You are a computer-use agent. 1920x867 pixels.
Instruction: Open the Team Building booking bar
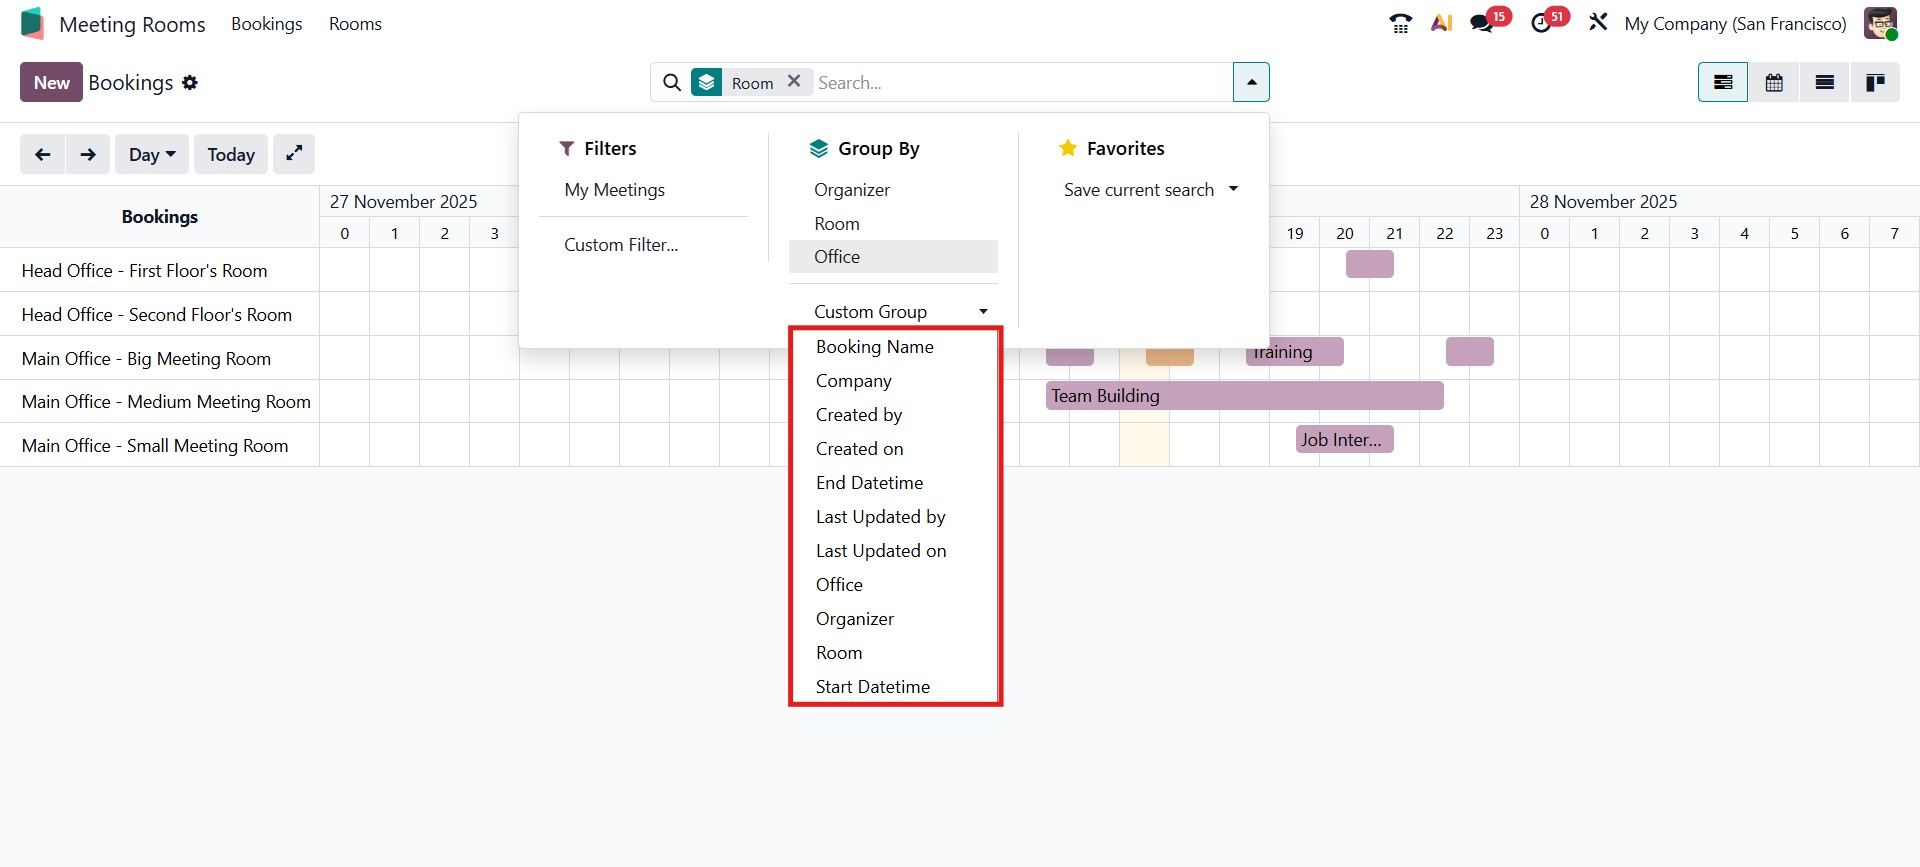tap(1244, 396)
